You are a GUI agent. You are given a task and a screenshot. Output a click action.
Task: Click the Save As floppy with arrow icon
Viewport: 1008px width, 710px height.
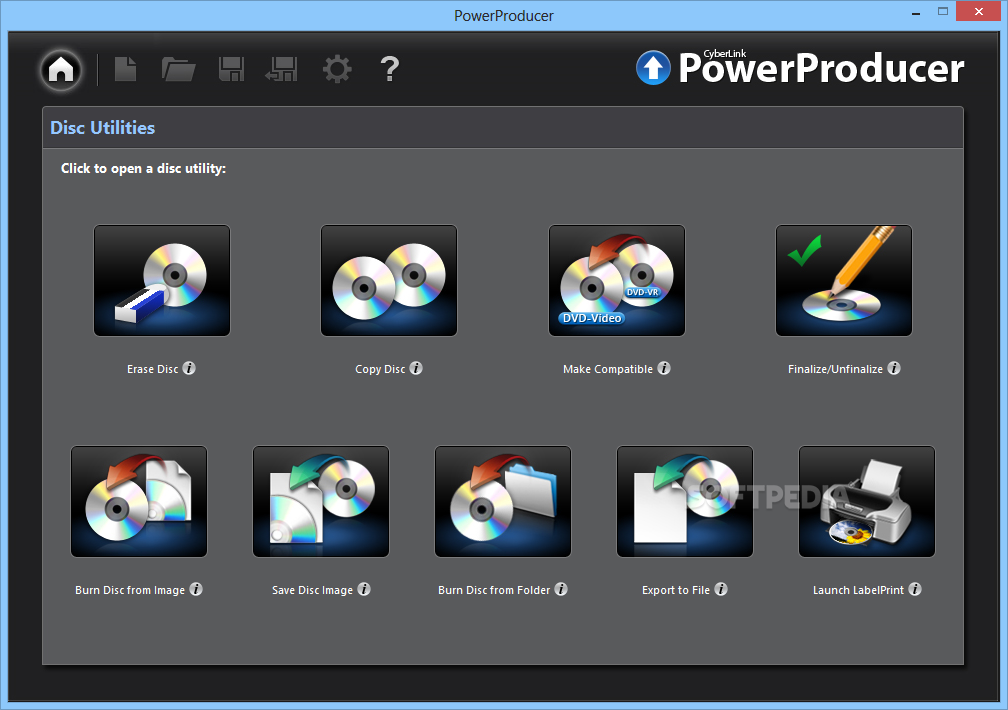pos(281,69)
